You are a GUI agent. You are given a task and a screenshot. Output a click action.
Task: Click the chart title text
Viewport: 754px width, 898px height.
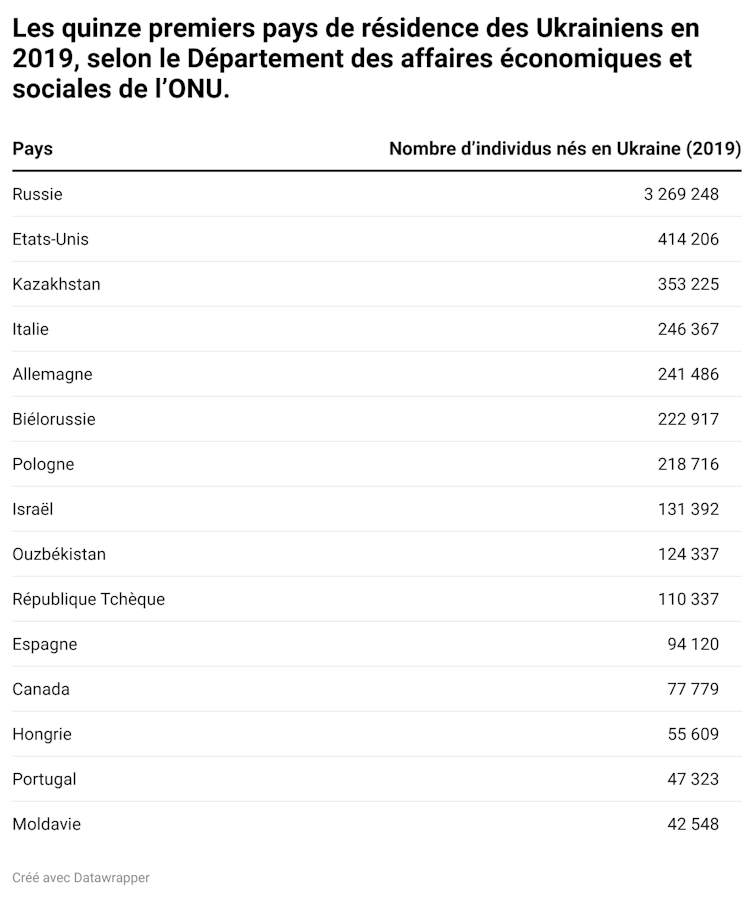[355, 59]
